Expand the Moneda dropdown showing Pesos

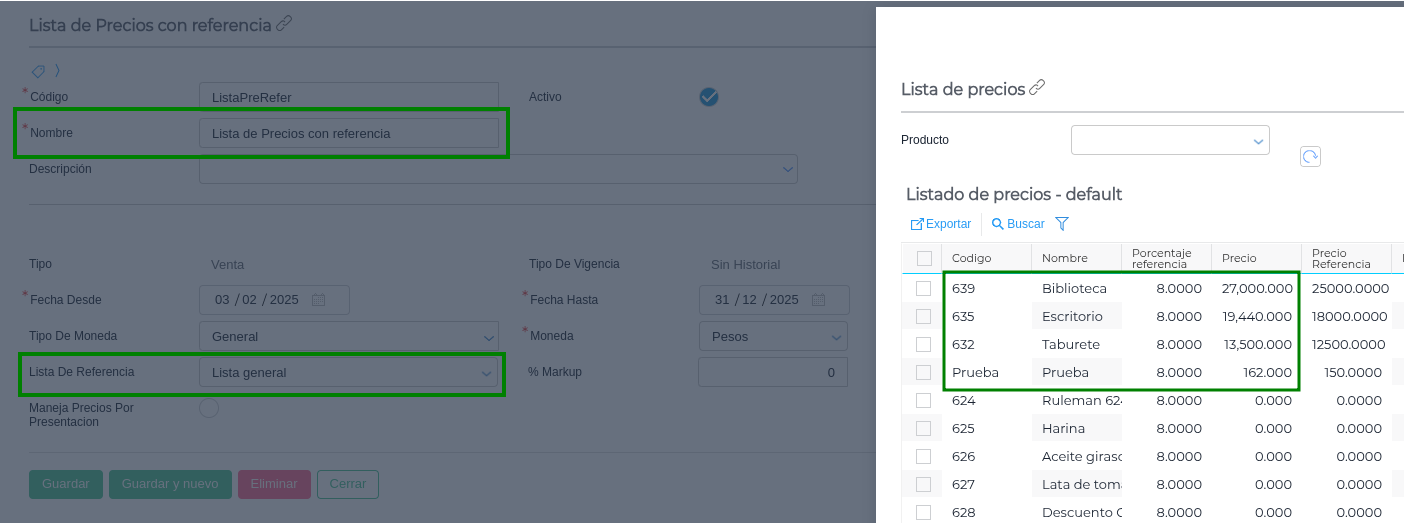tap(837, 337)
